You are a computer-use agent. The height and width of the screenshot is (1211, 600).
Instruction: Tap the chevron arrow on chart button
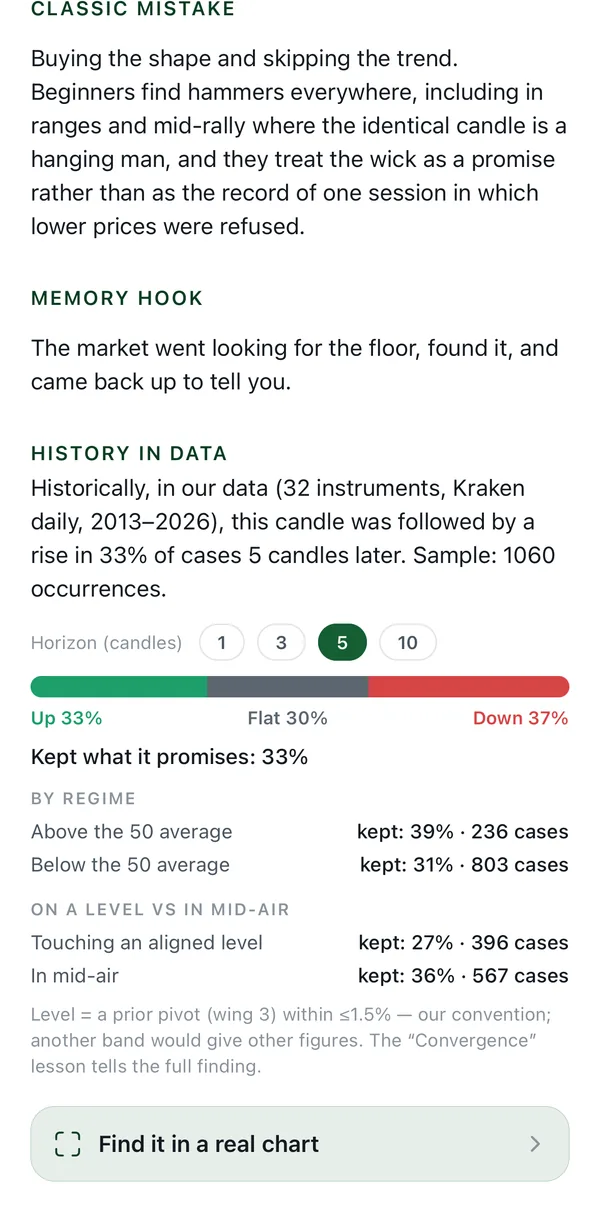(535, 1144)
